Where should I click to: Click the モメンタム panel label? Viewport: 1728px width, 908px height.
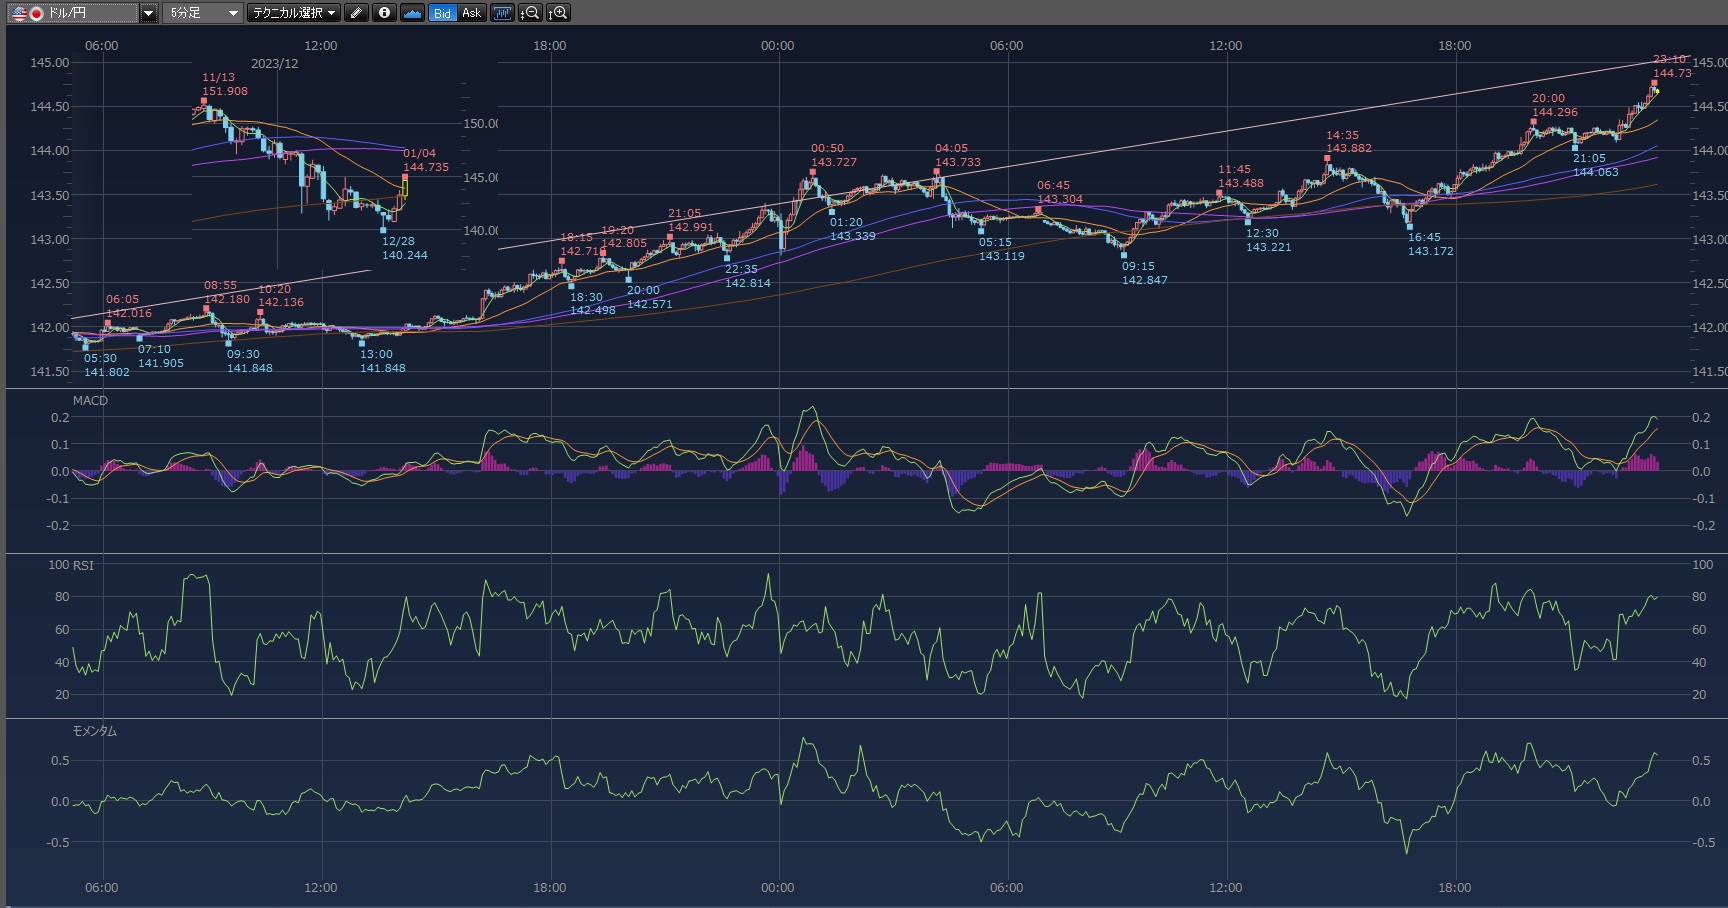[x=94, y=731]
